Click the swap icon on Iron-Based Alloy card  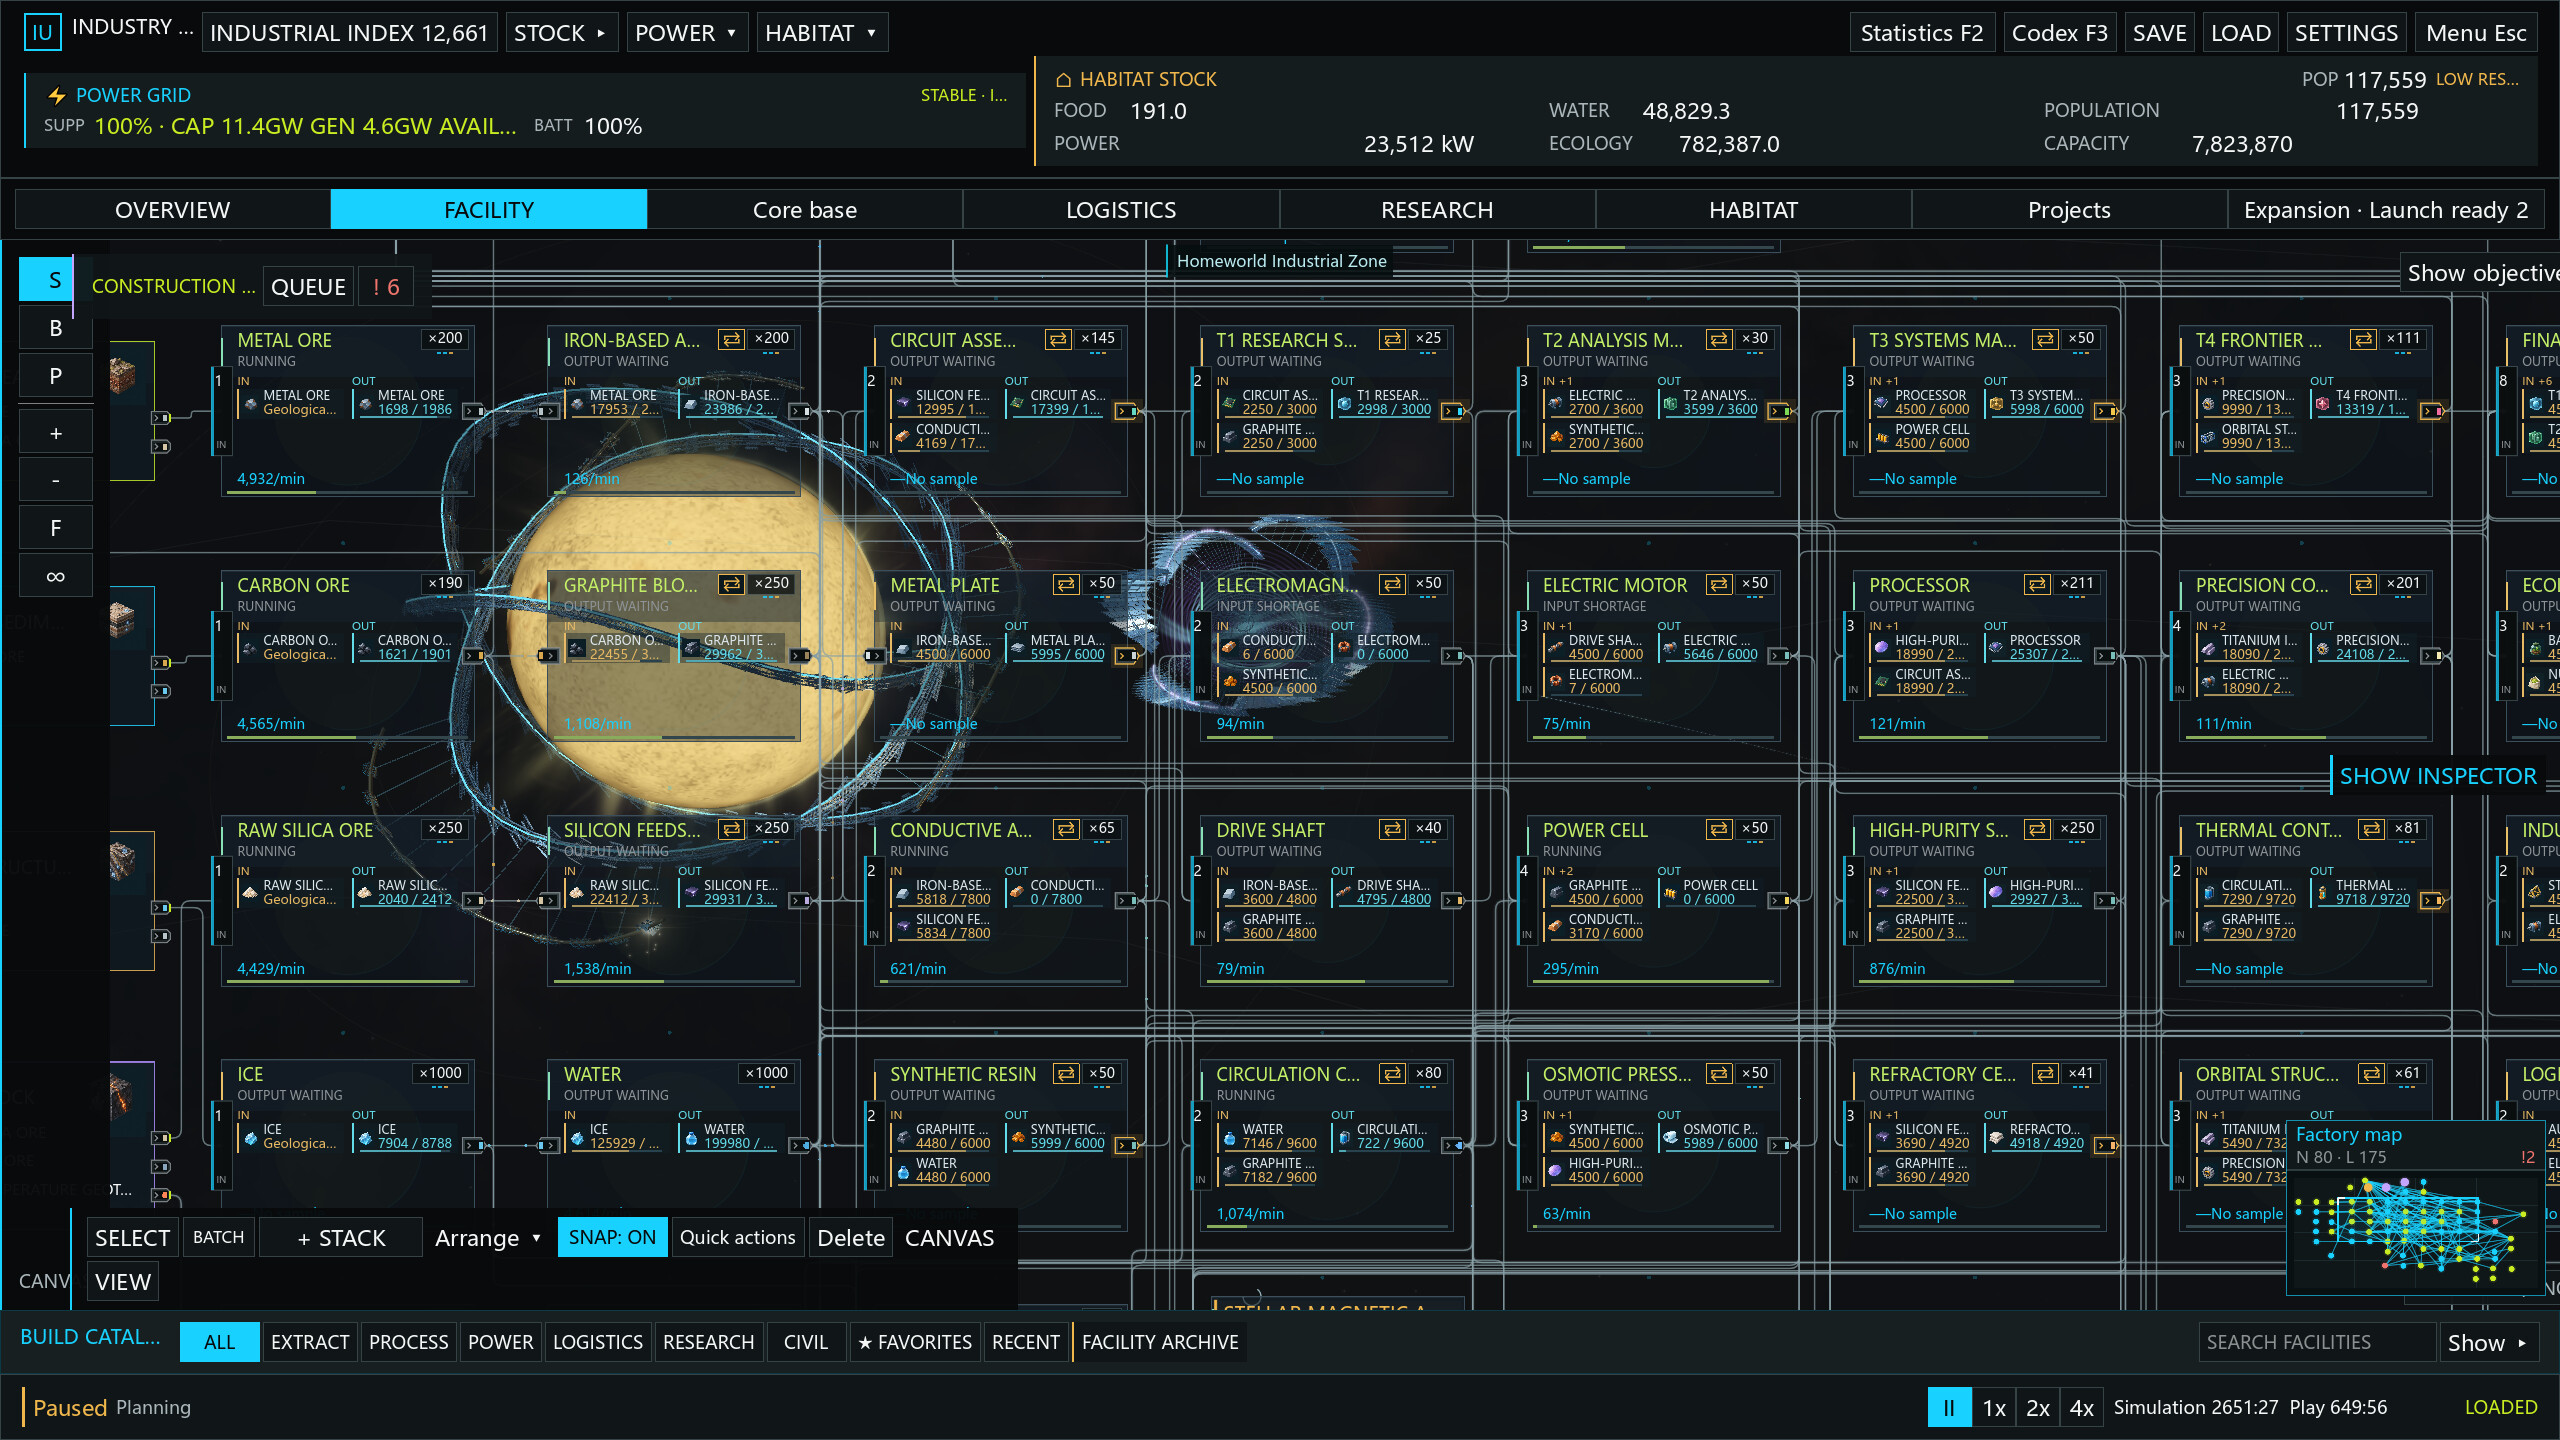click(732, 339)
